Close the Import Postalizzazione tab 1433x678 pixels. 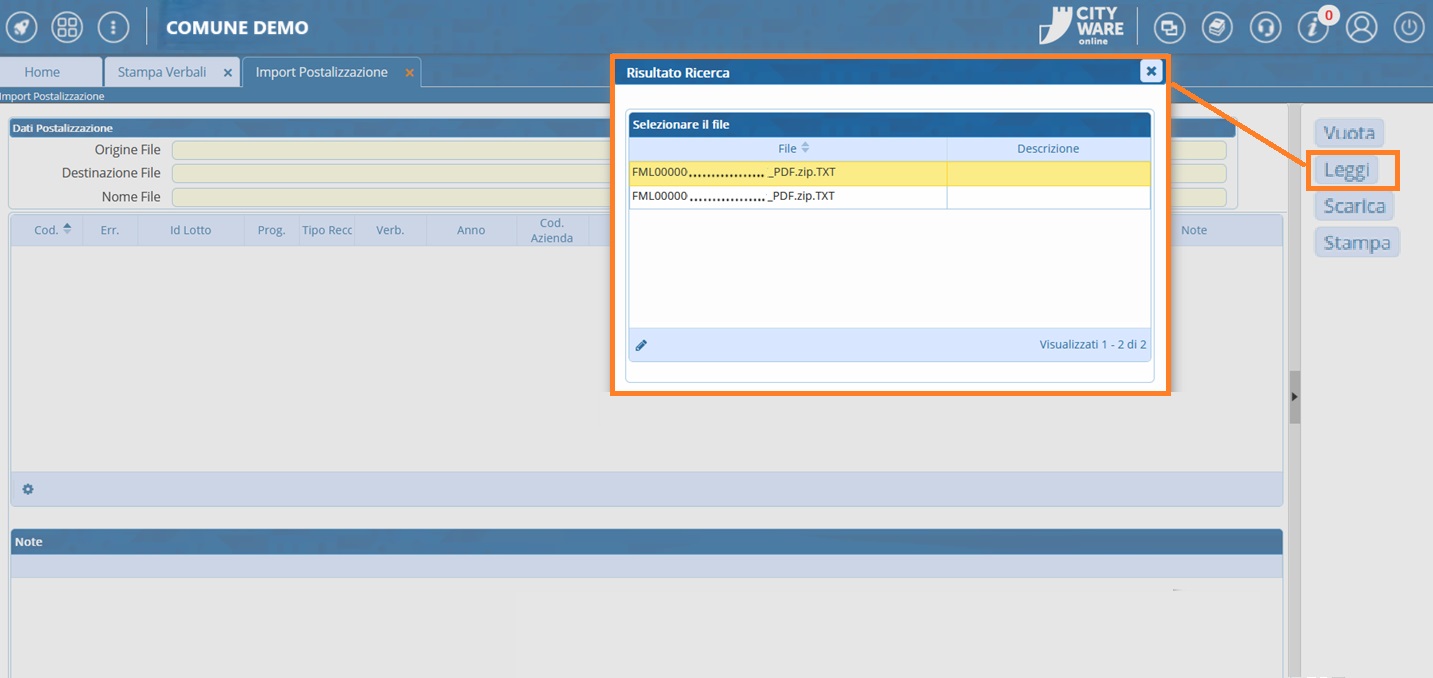tap(409, 73)
